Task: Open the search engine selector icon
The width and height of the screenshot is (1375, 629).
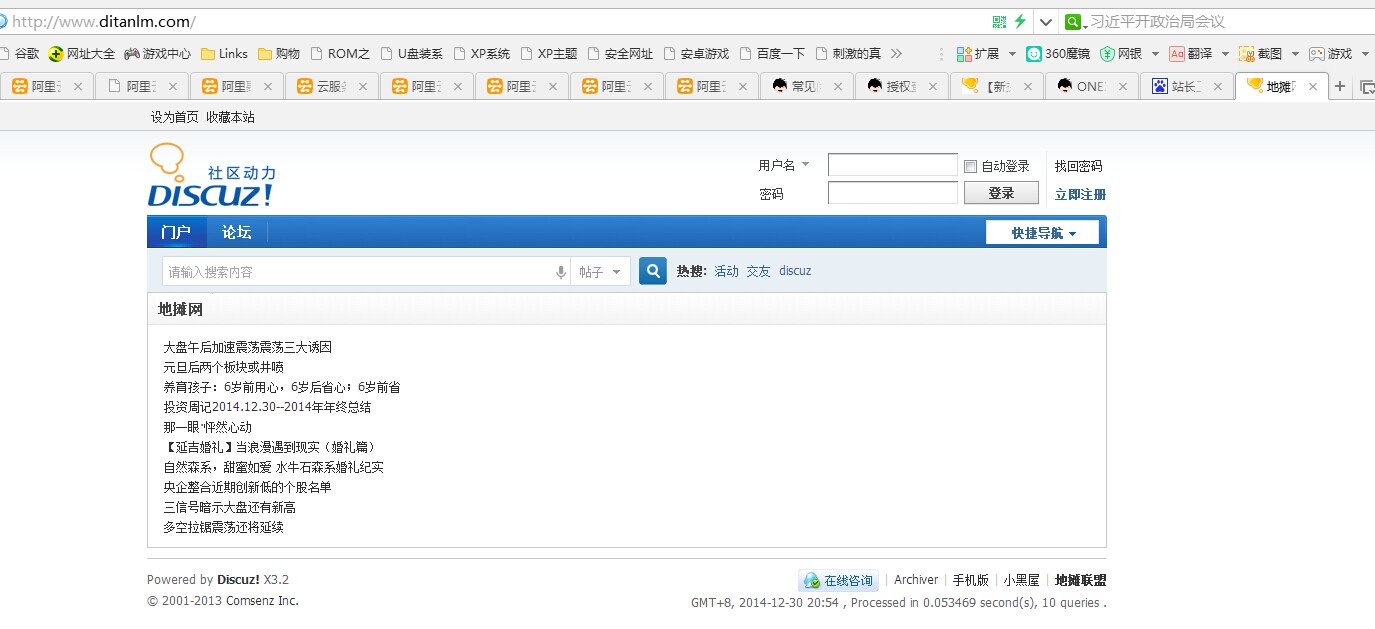Action: pyautogui.click(x=1075, y=22)
